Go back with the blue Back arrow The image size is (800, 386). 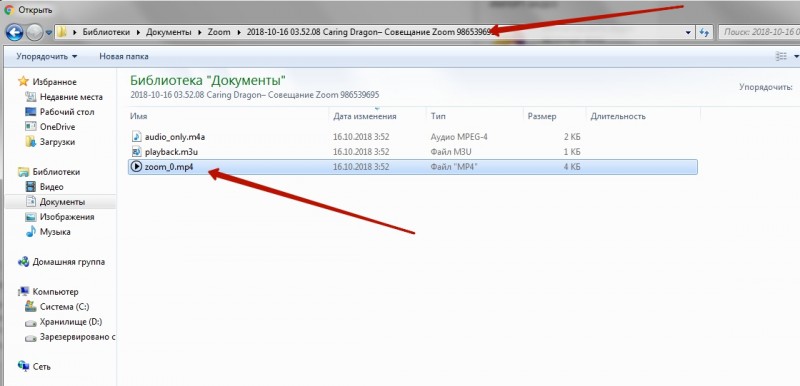coord(14,32)
